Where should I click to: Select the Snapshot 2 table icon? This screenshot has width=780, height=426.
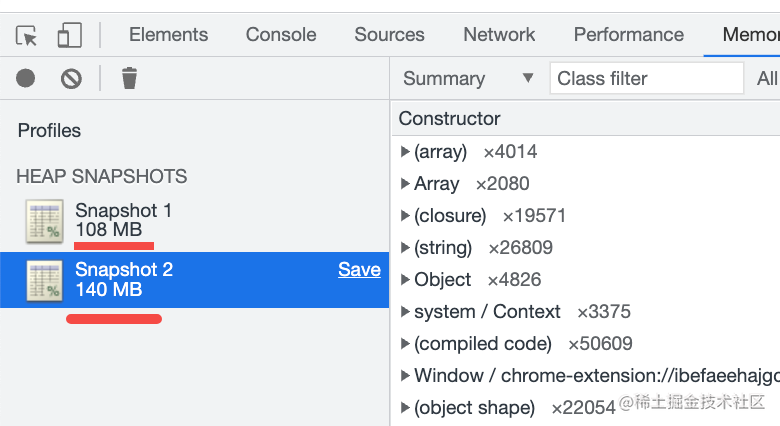[x=44, y=281]
